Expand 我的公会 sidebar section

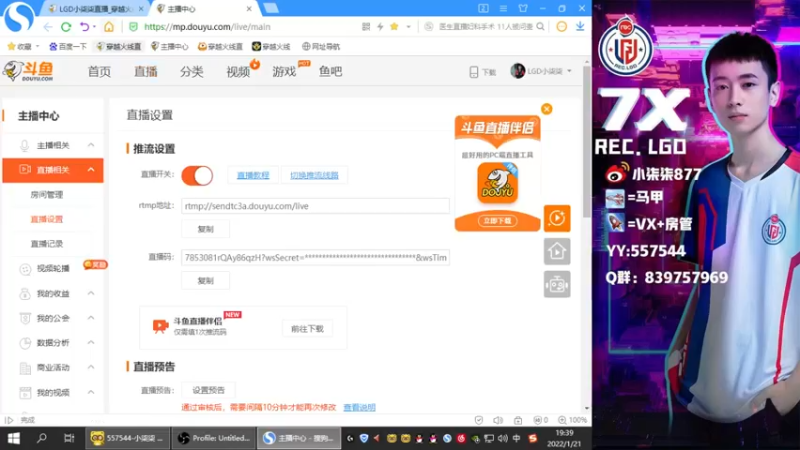tap(91, 318)
